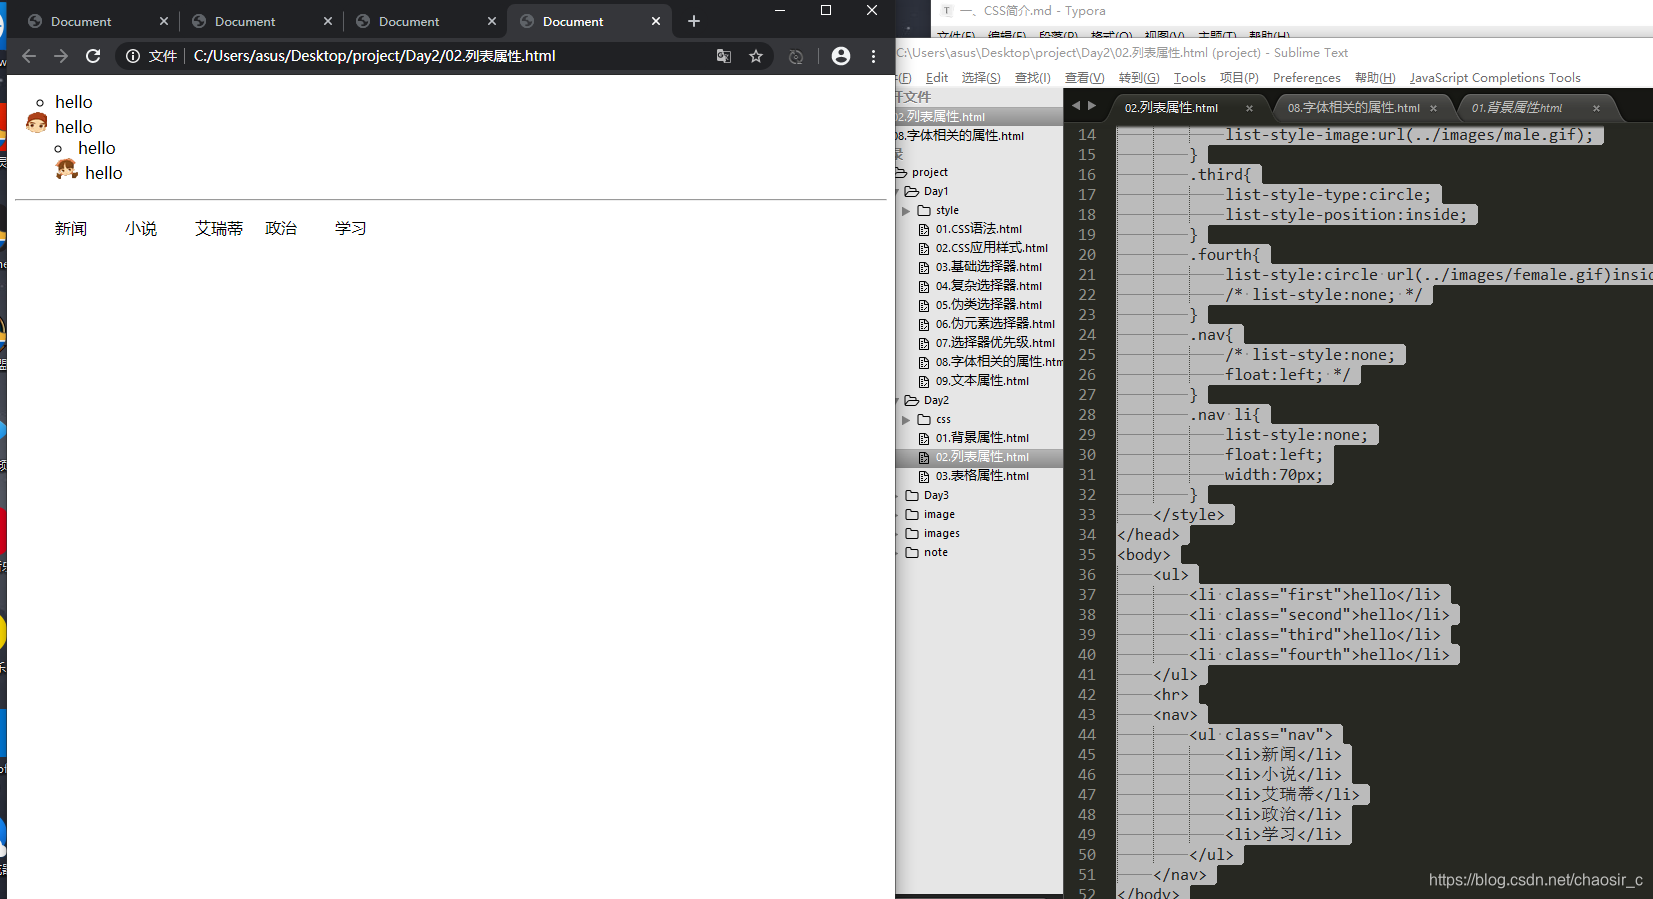1653x899 pixels.
Task: Select the 02.列表属性.html editor tab
Action: point(1172,108)
